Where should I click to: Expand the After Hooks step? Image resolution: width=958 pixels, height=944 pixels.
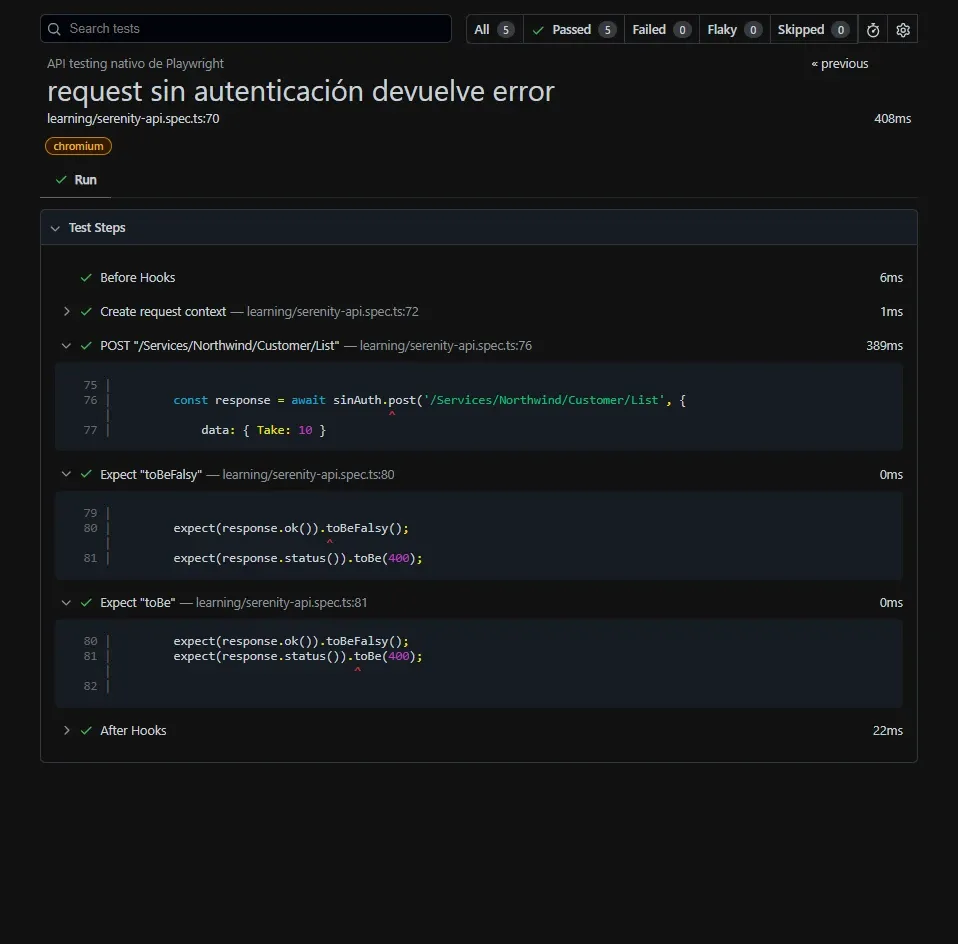click(x=66, y=730)
